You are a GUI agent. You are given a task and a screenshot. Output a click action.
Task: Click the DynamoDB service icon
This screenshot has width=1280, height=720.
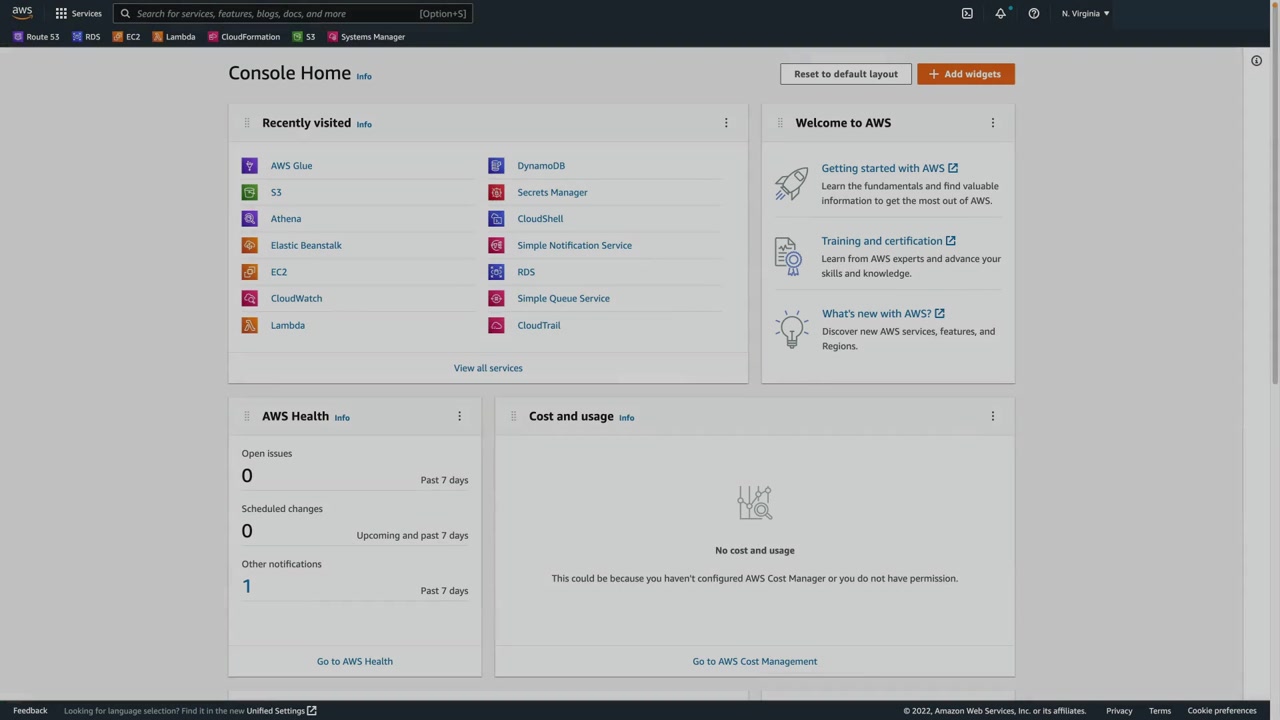pyautogui.click(x=496, y=166)
